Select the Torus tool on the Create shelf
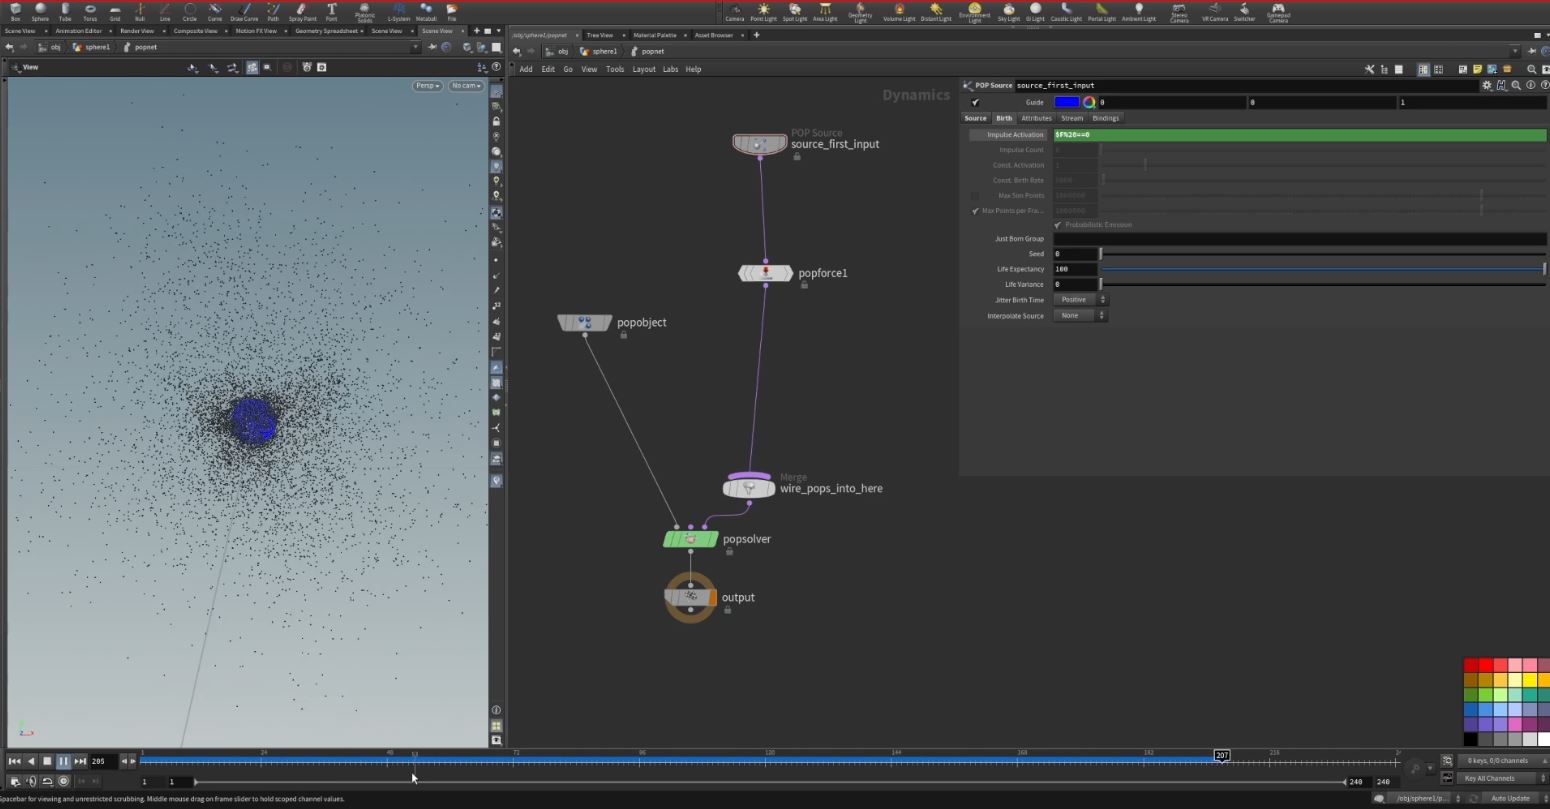 tap(90, 10)
